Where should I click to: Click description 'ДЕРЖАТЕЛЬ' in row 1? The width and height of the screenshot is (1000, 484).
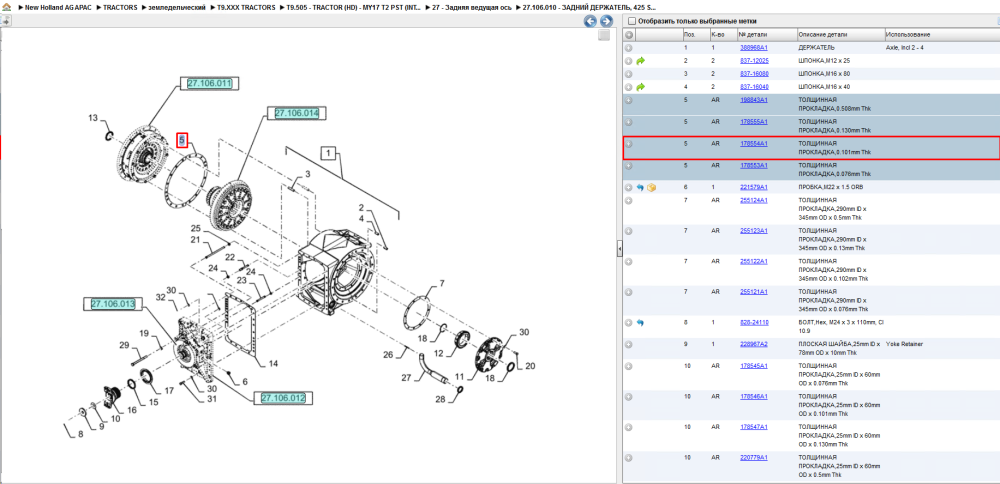(x=816, y=48)
